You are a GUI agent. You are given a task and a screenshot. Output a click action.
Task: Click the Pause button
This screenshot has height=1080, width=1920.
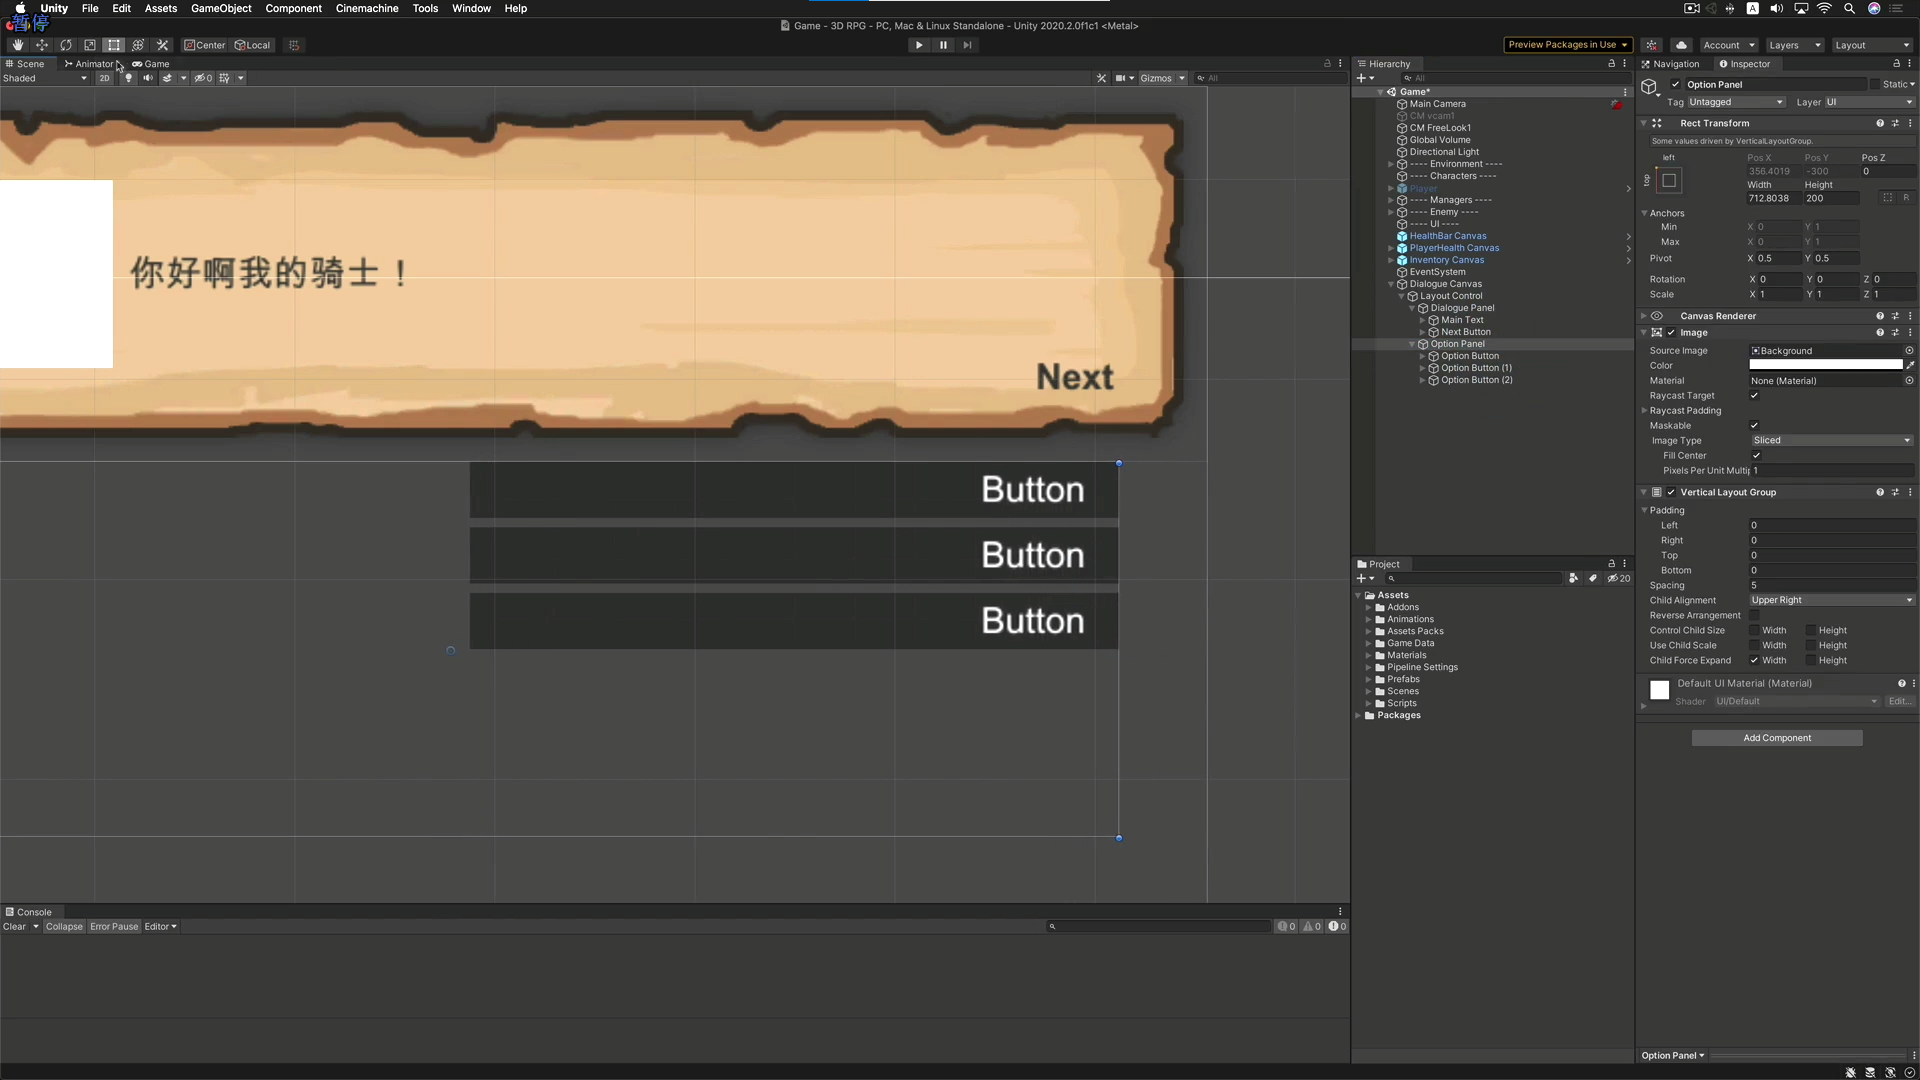(943, 45)
